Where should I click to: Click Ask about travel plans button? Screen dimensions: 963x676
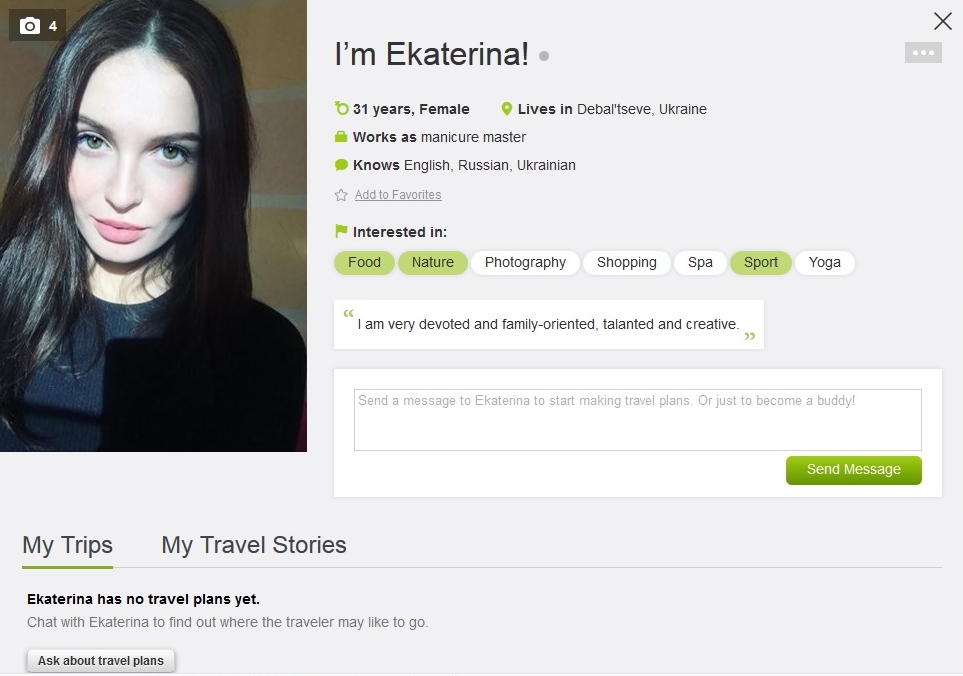click(x=101, y=661)
